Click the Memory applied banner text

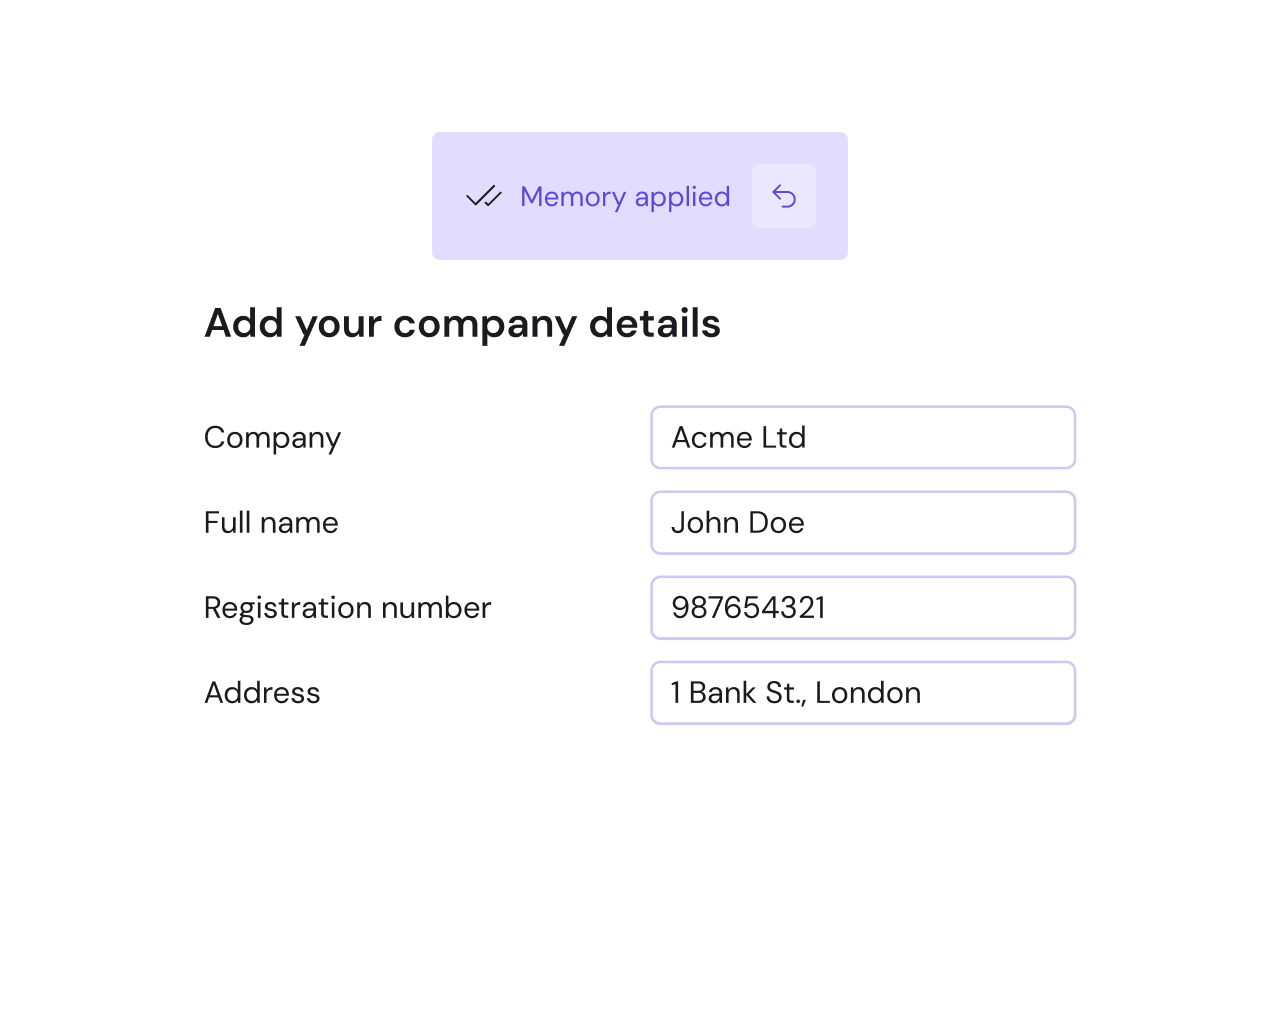(624, 197)
